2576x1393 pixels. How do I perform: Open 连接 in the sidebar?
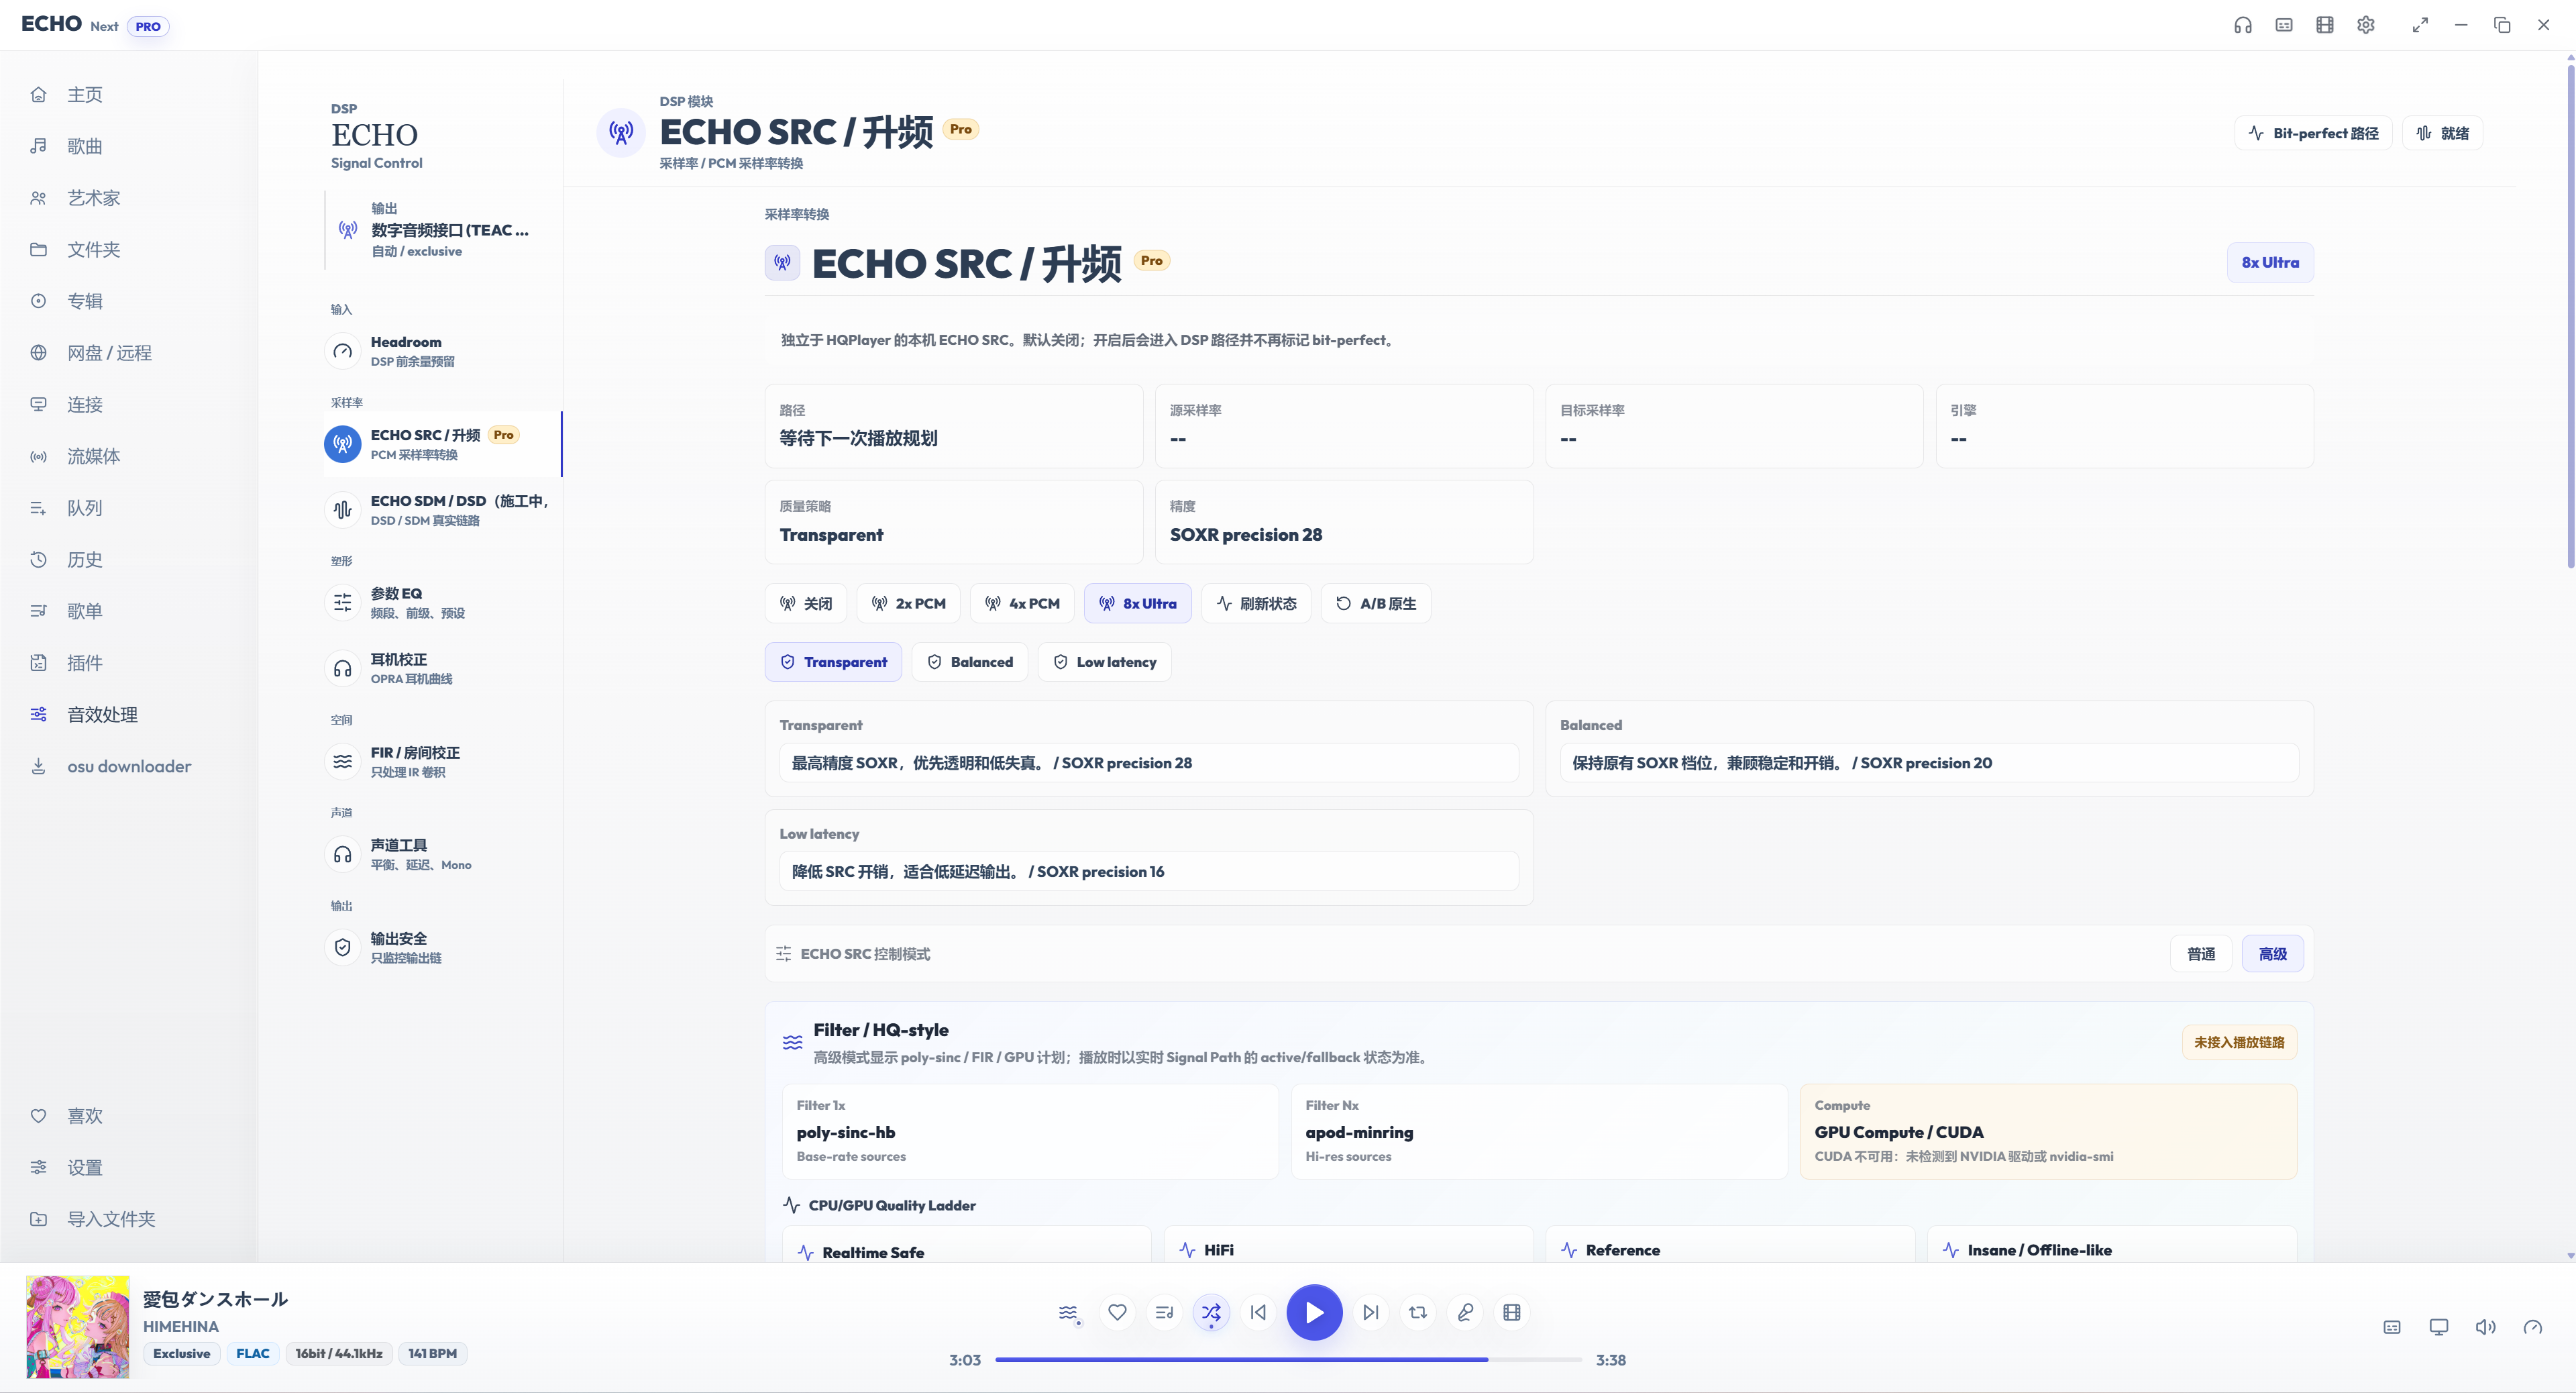[129, 405]
